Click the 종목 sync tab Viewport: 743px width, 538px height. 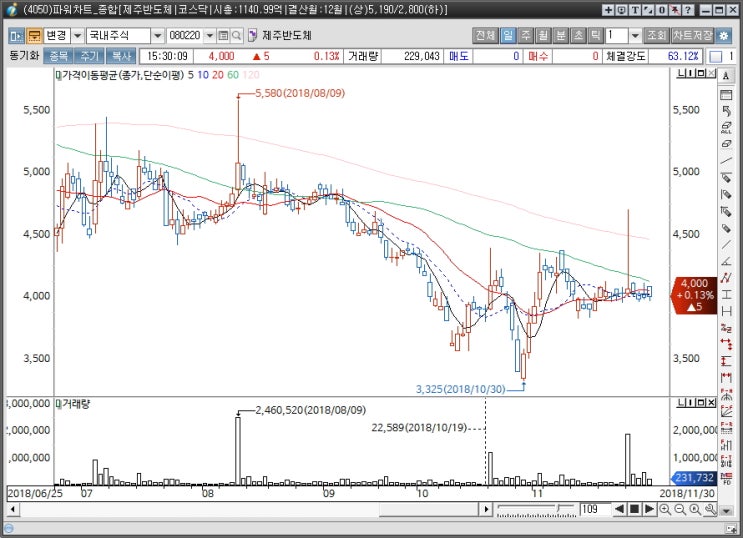point(59,56)
